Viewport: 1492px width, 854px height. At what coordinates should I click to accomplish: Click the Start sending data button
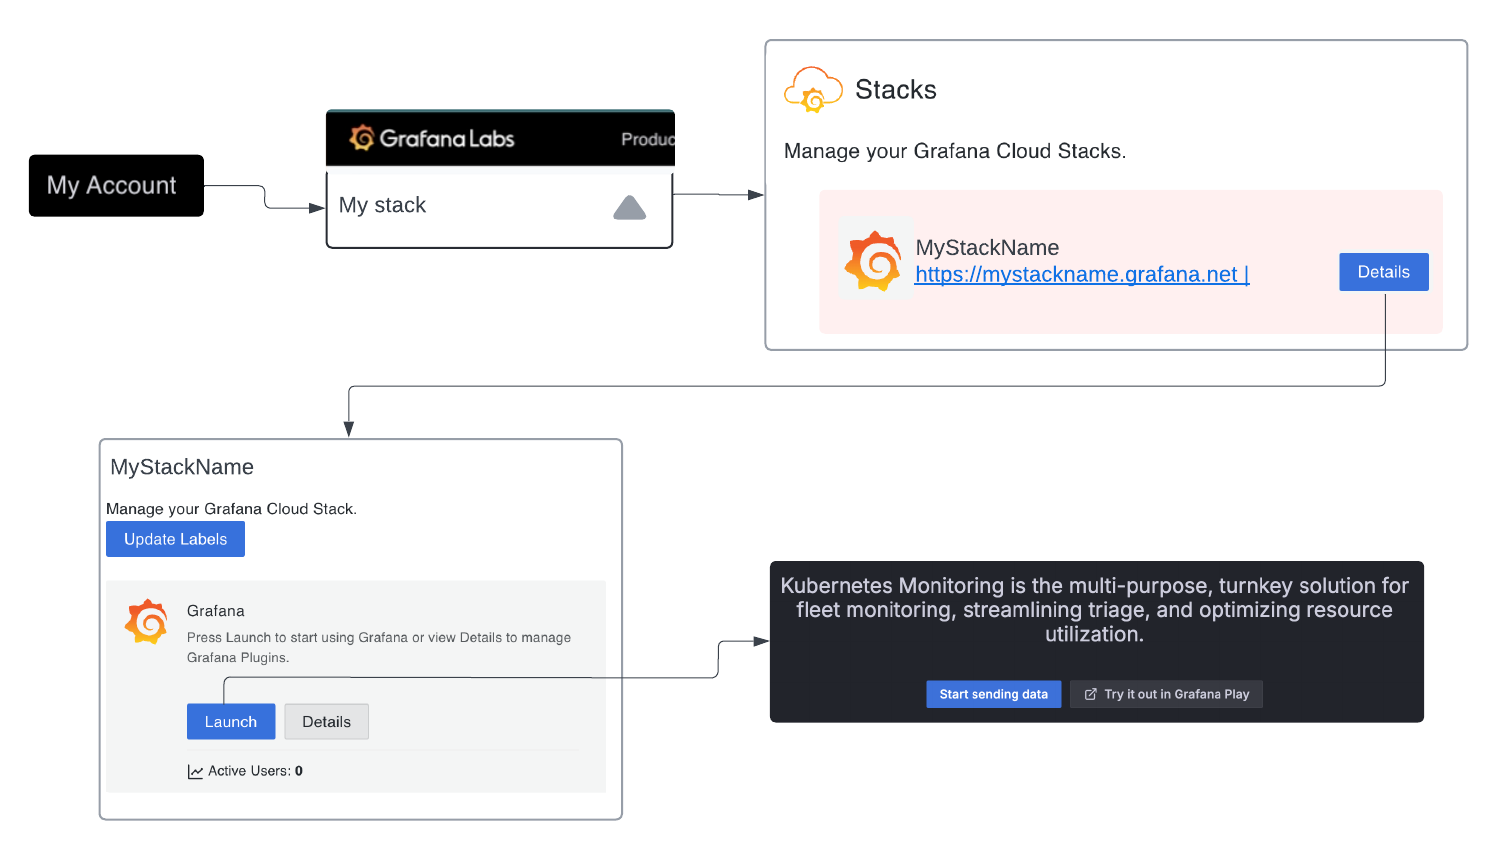[993, 694]
